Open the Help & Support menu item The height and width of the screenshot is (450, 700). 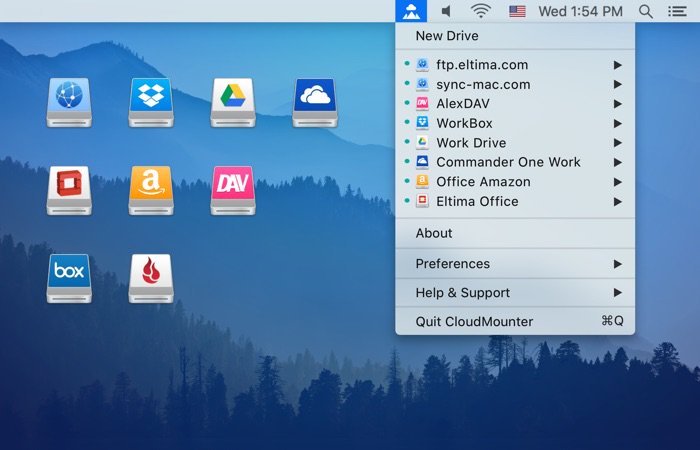point(515,293)
